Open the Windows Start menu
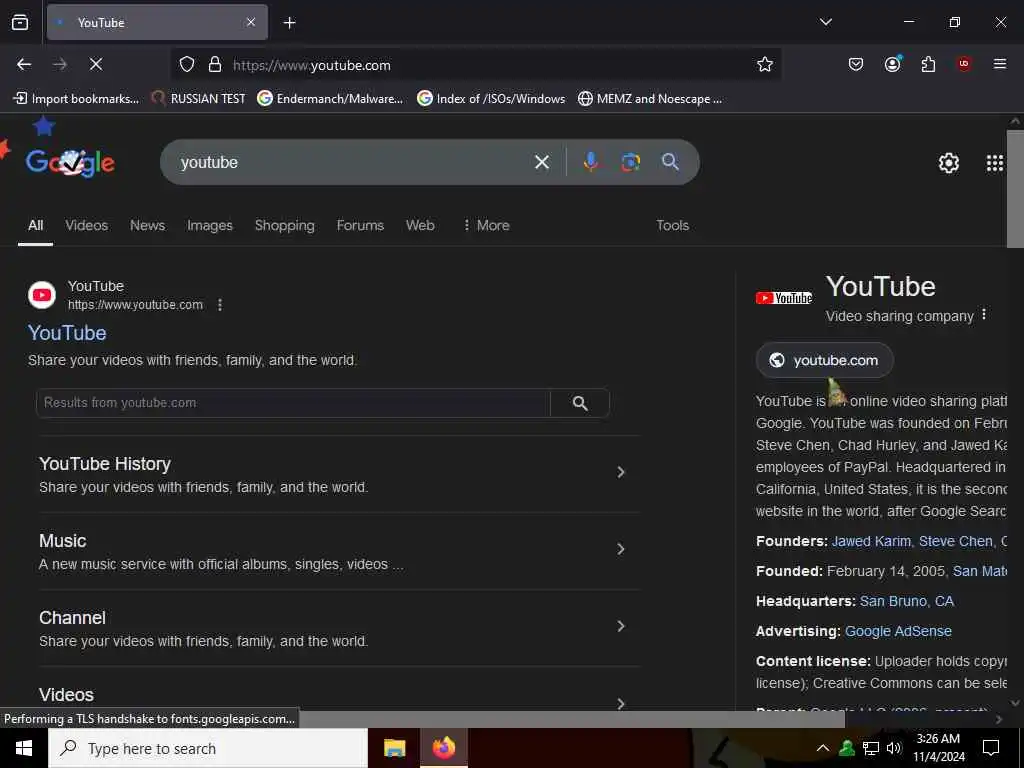The image size is (1024, 768). [x=24, y=748]
